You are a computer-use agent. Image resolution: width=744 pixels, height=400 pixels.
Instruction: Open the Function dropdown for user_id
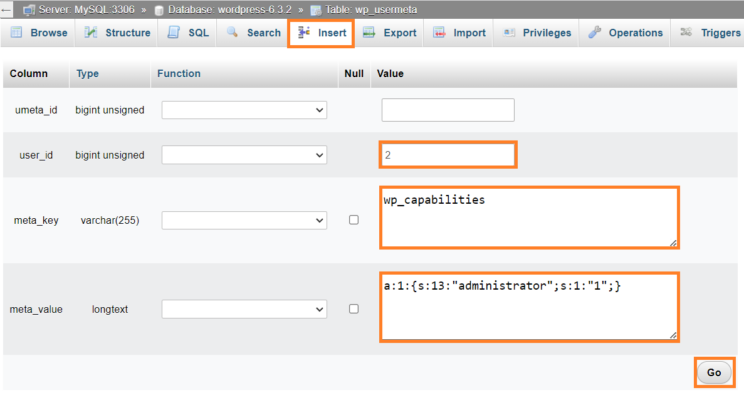pos(244,155)
